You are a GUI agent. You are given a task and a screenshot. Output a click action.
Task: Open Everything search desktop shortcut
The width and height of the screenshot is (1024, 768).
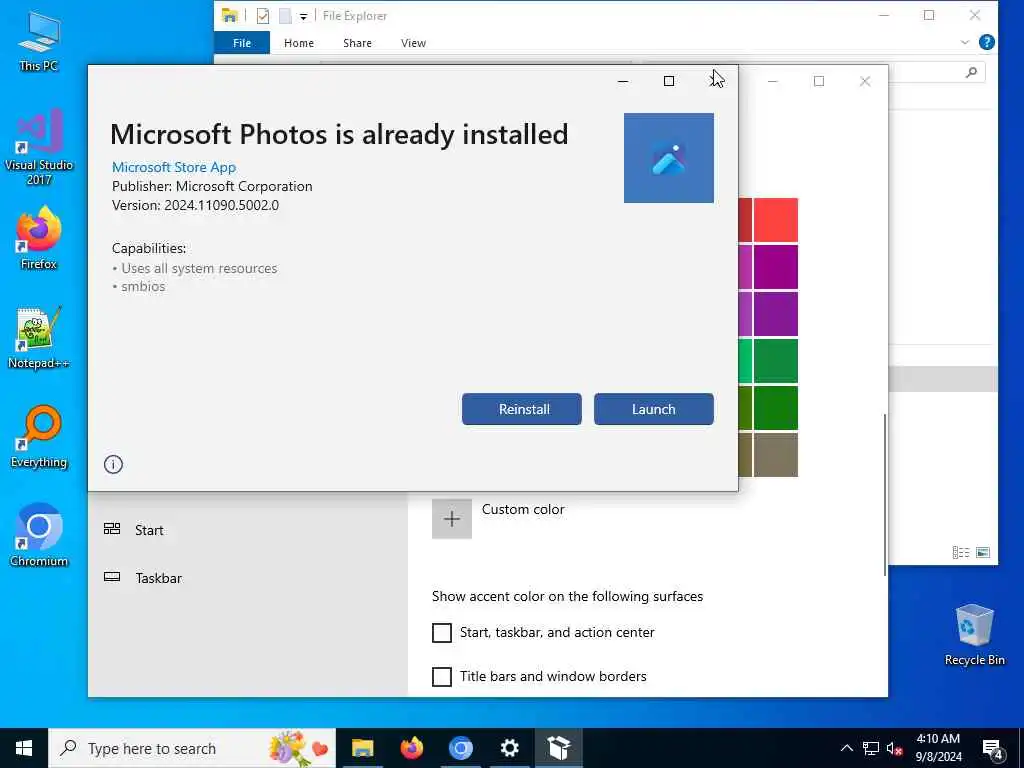pos(39,437)
